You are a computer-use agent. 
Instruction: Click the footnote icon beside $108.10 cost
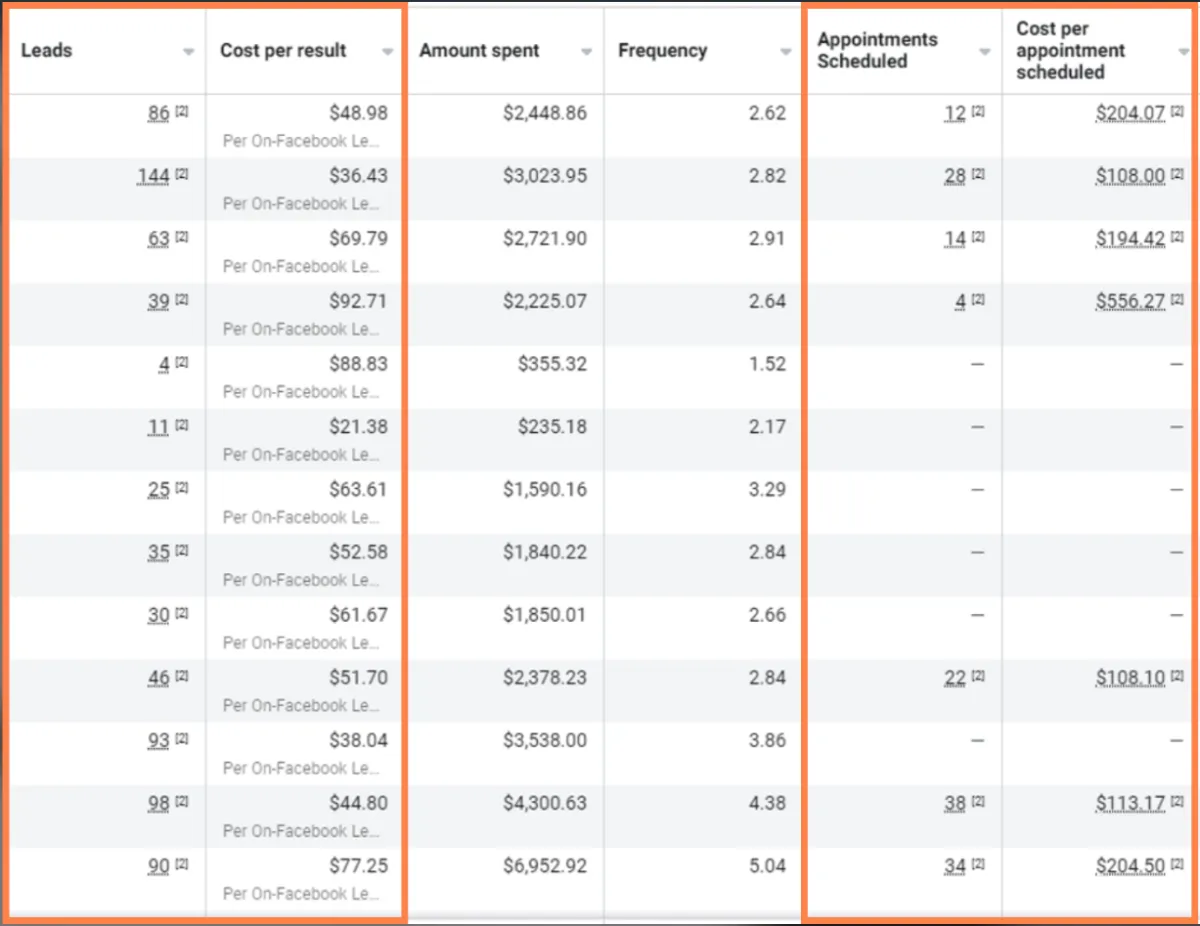click(1177, 677)
